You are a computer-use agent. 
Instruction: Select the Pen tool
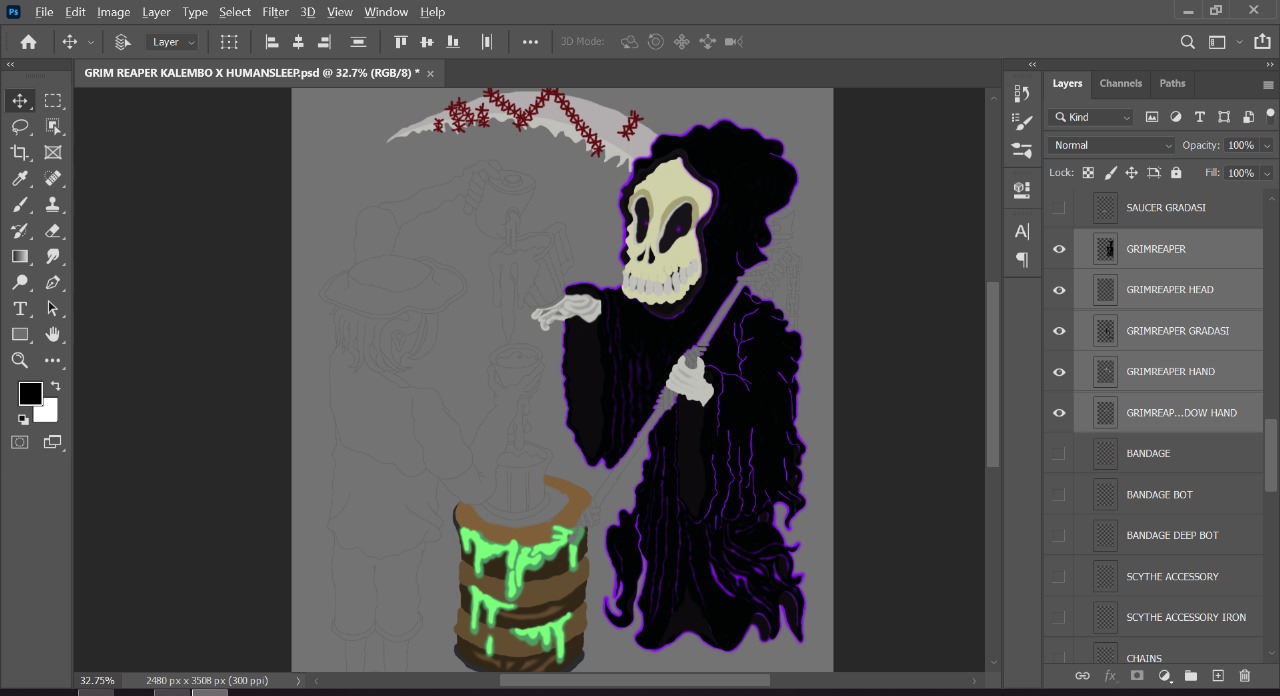pos(53,283)
